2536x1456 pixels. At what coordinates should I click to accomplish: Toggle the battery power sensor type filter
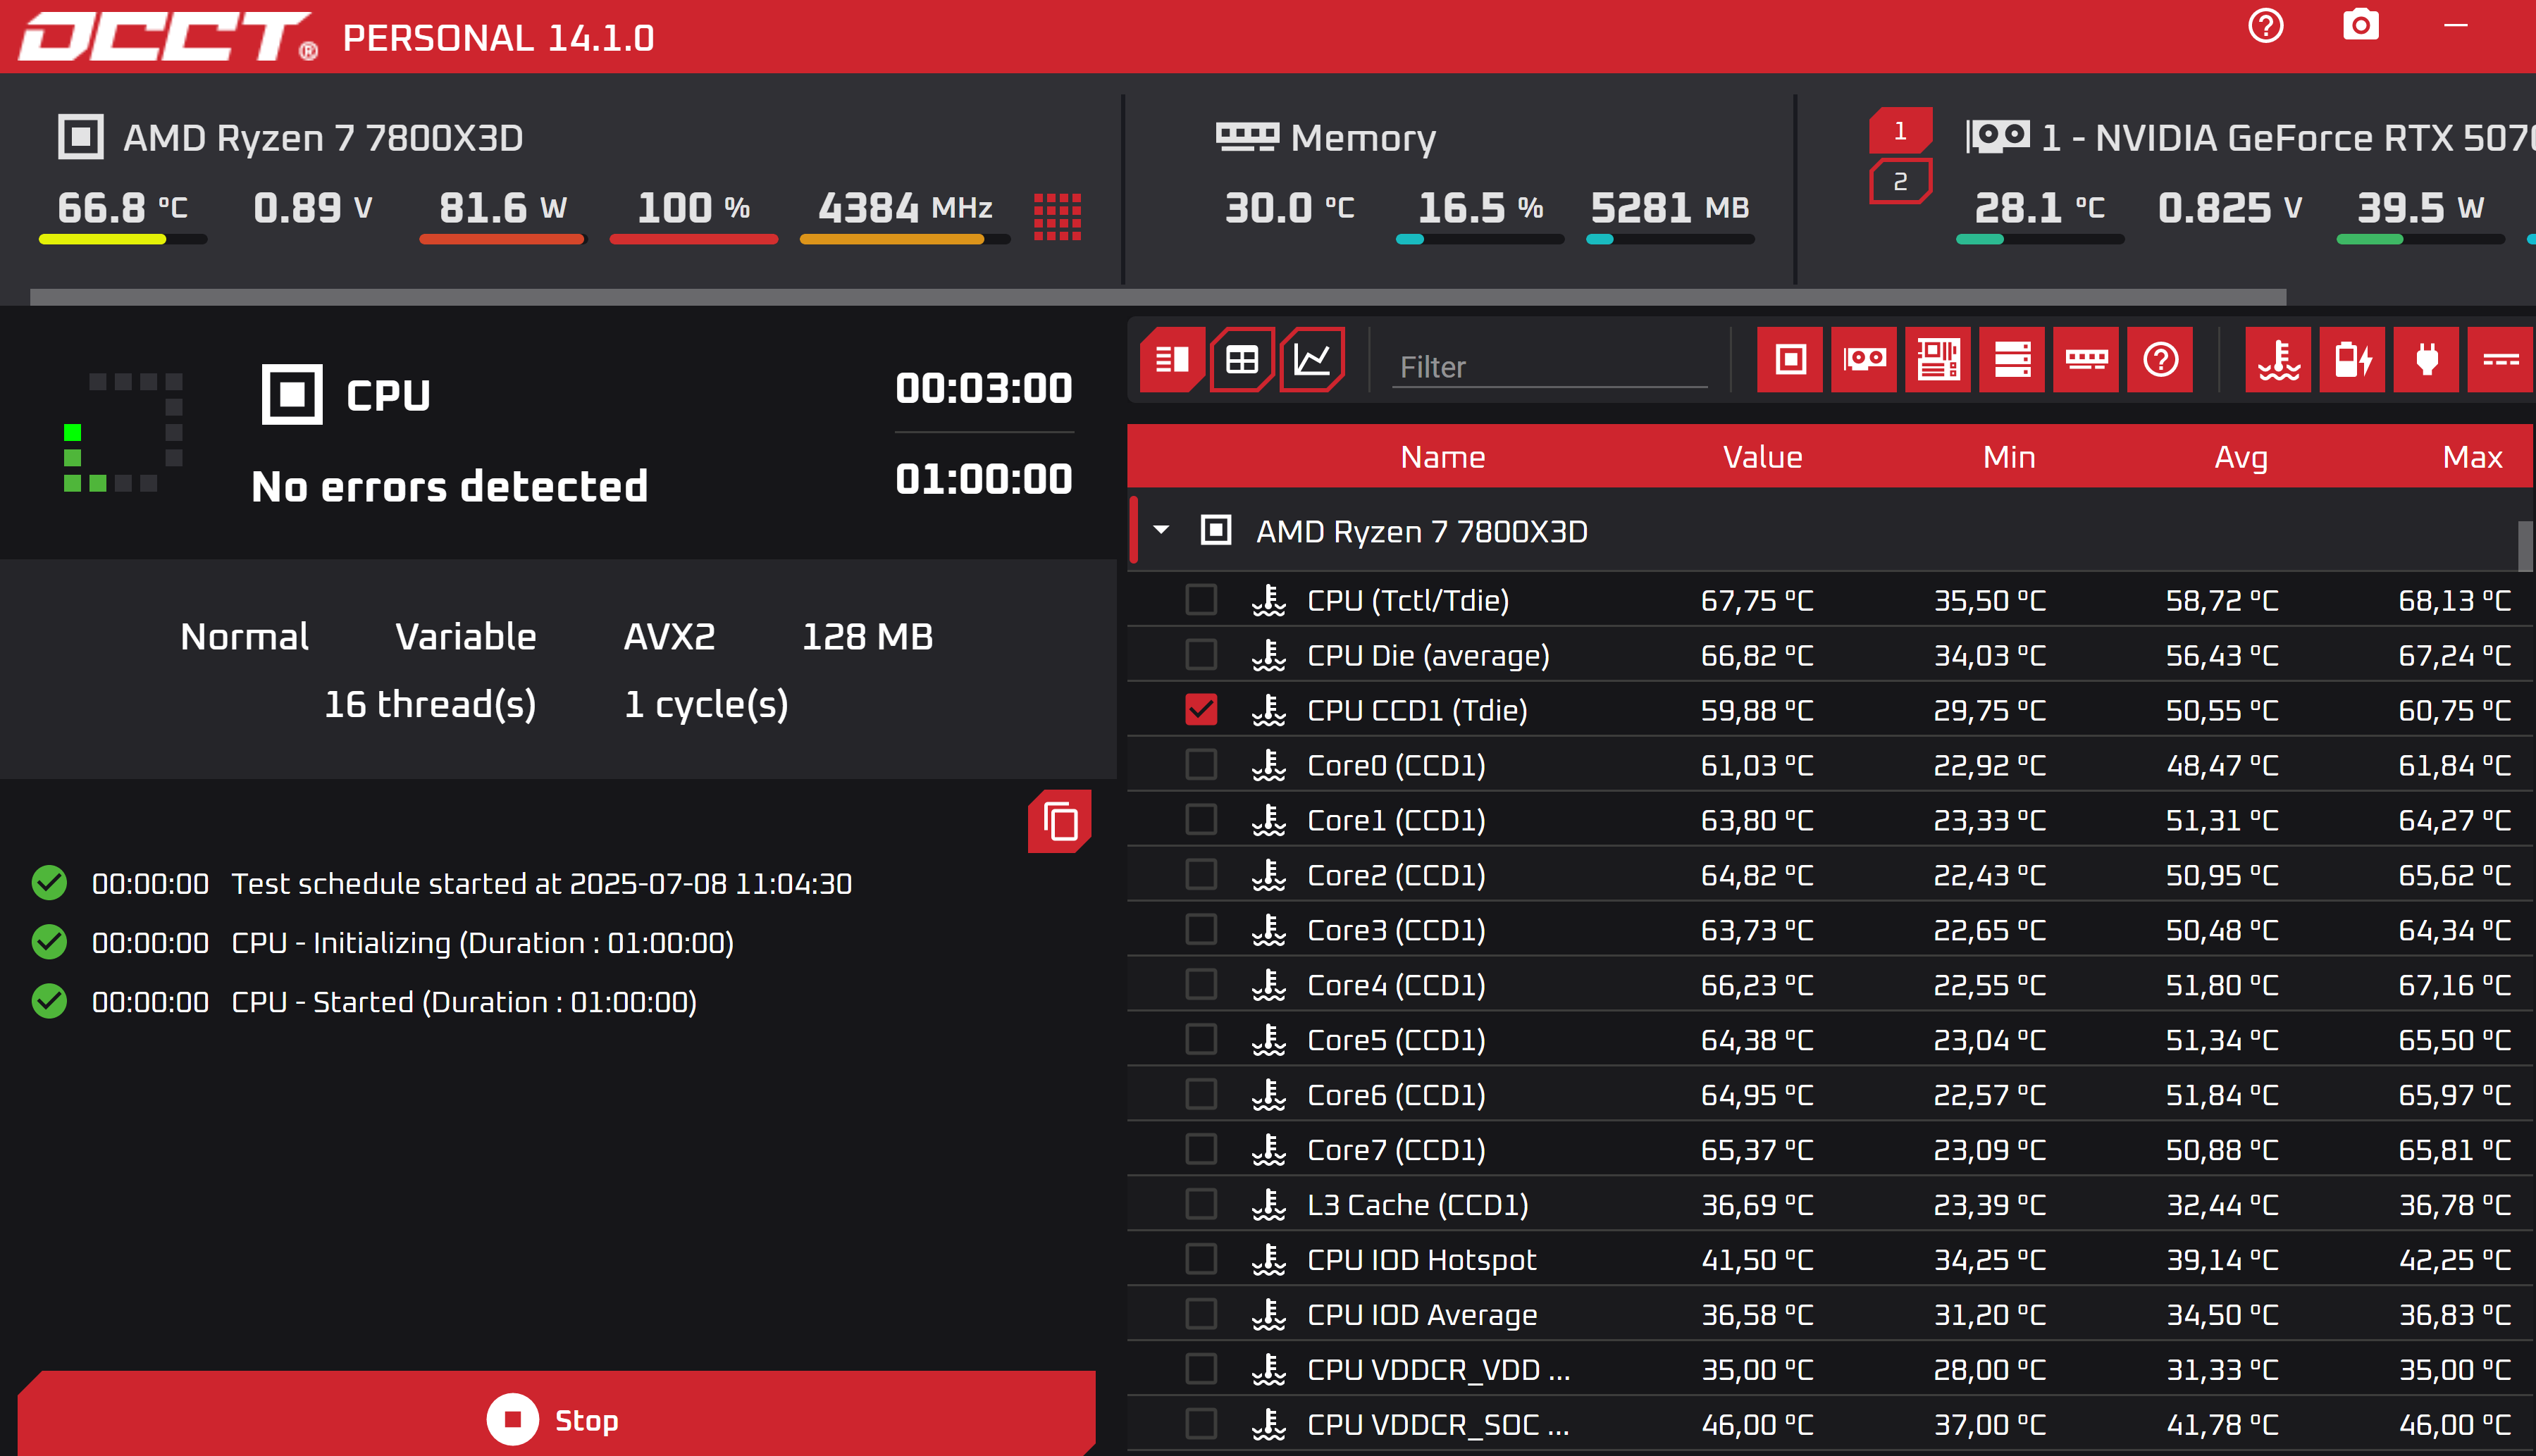(2352, 359)
